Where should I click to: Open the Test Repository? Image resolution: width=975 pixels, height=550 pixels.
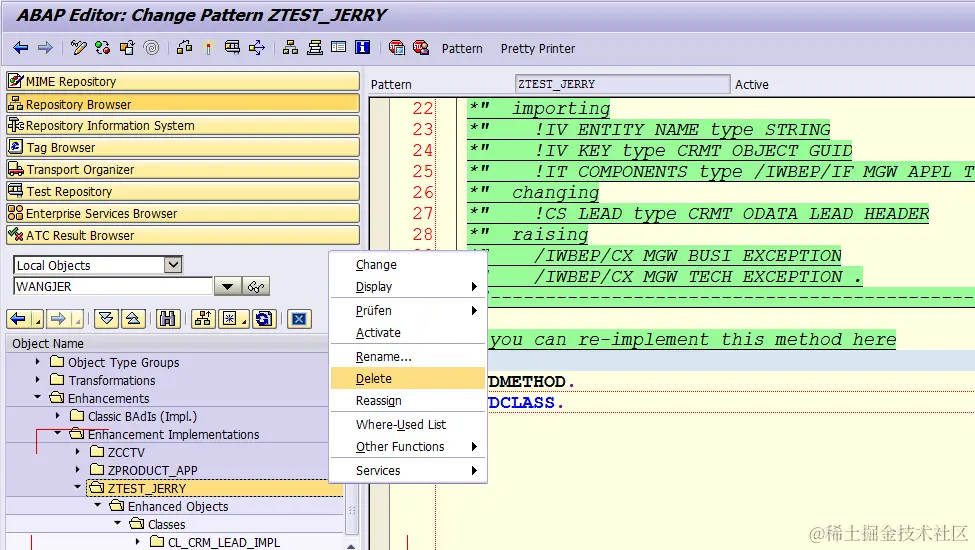point(183,191)
